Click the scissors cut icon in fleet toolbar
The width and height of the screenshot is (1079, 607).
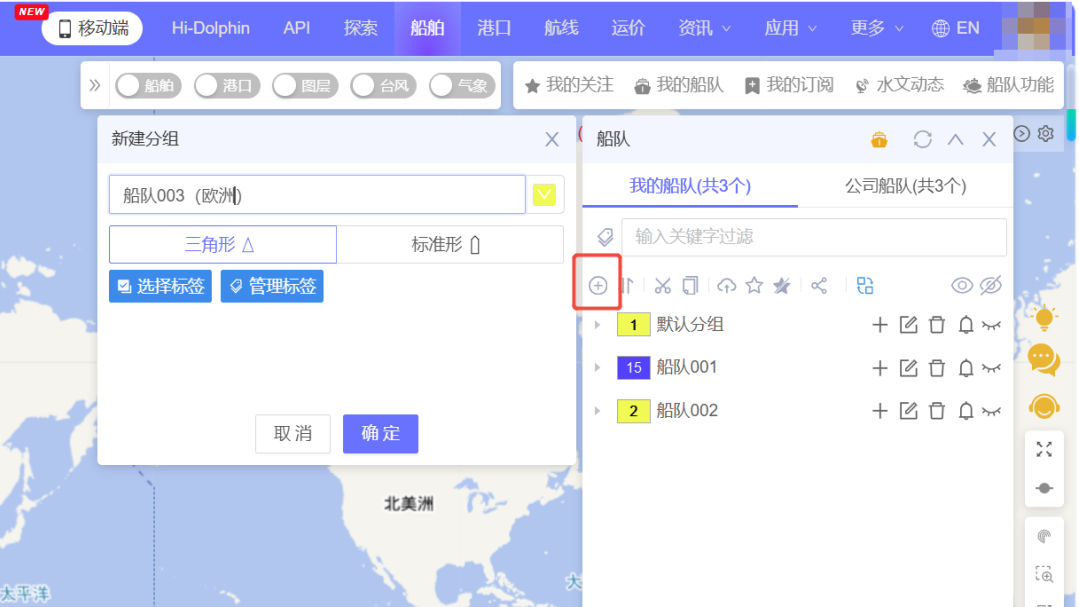662,286
